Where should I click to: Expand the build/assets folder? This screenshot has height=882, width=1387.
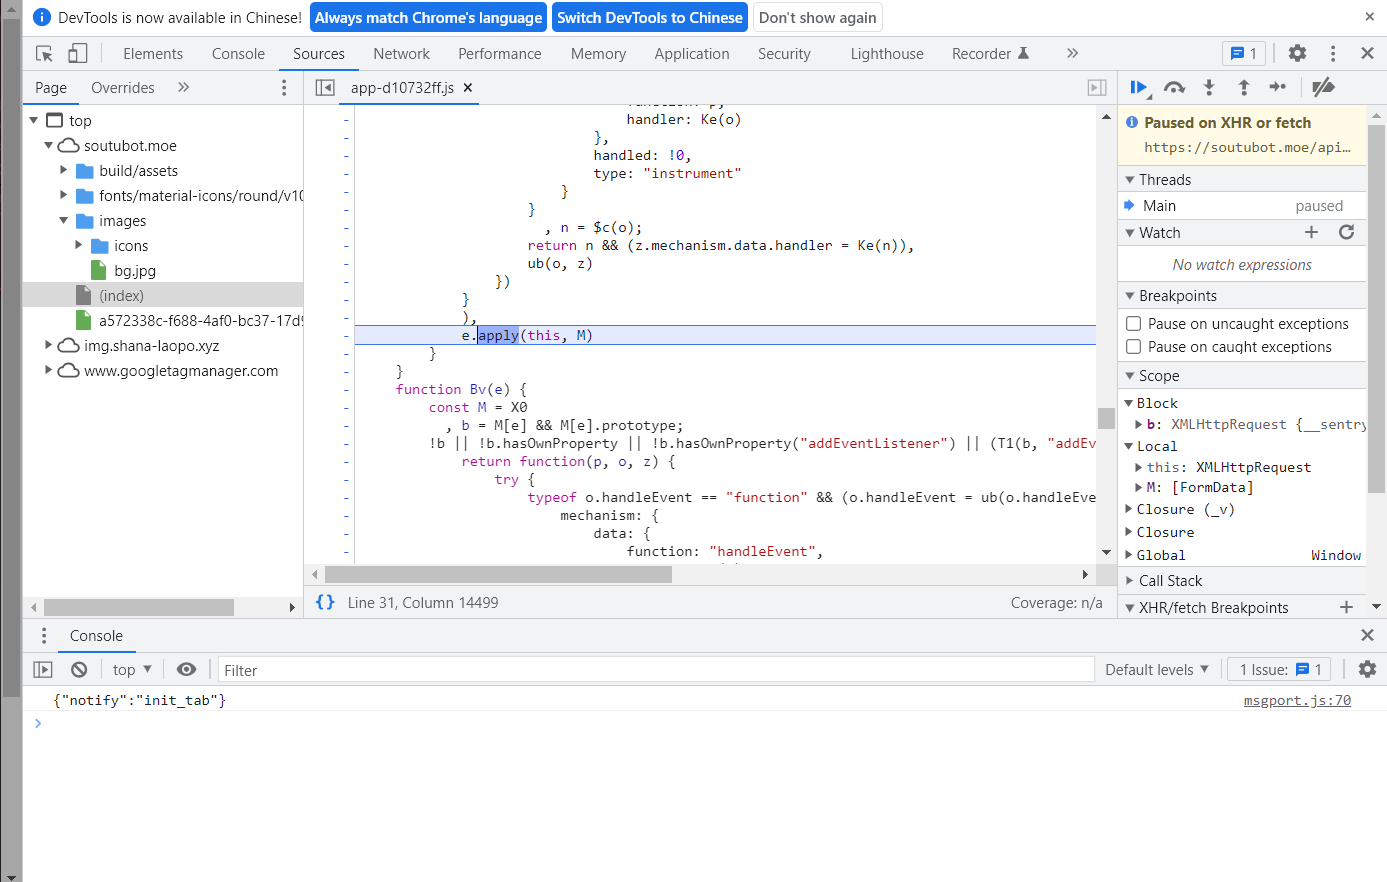[x=64, y=170]
